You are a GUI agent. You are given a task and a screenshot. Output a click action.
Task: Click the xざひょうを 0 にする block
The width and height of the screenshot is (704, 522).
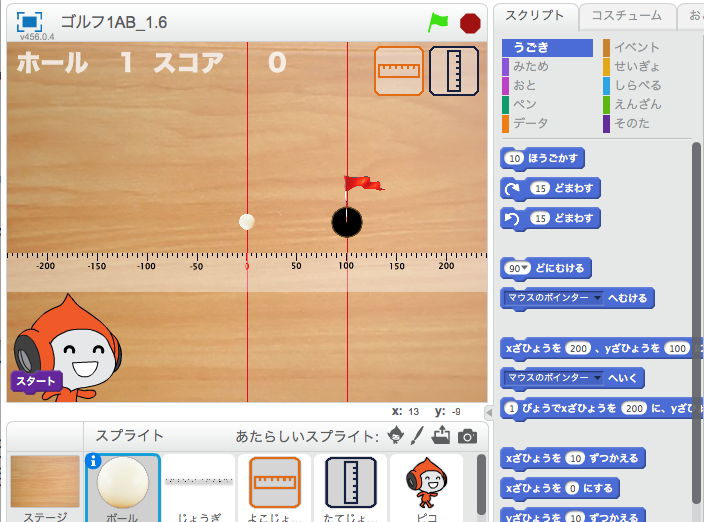559,488
